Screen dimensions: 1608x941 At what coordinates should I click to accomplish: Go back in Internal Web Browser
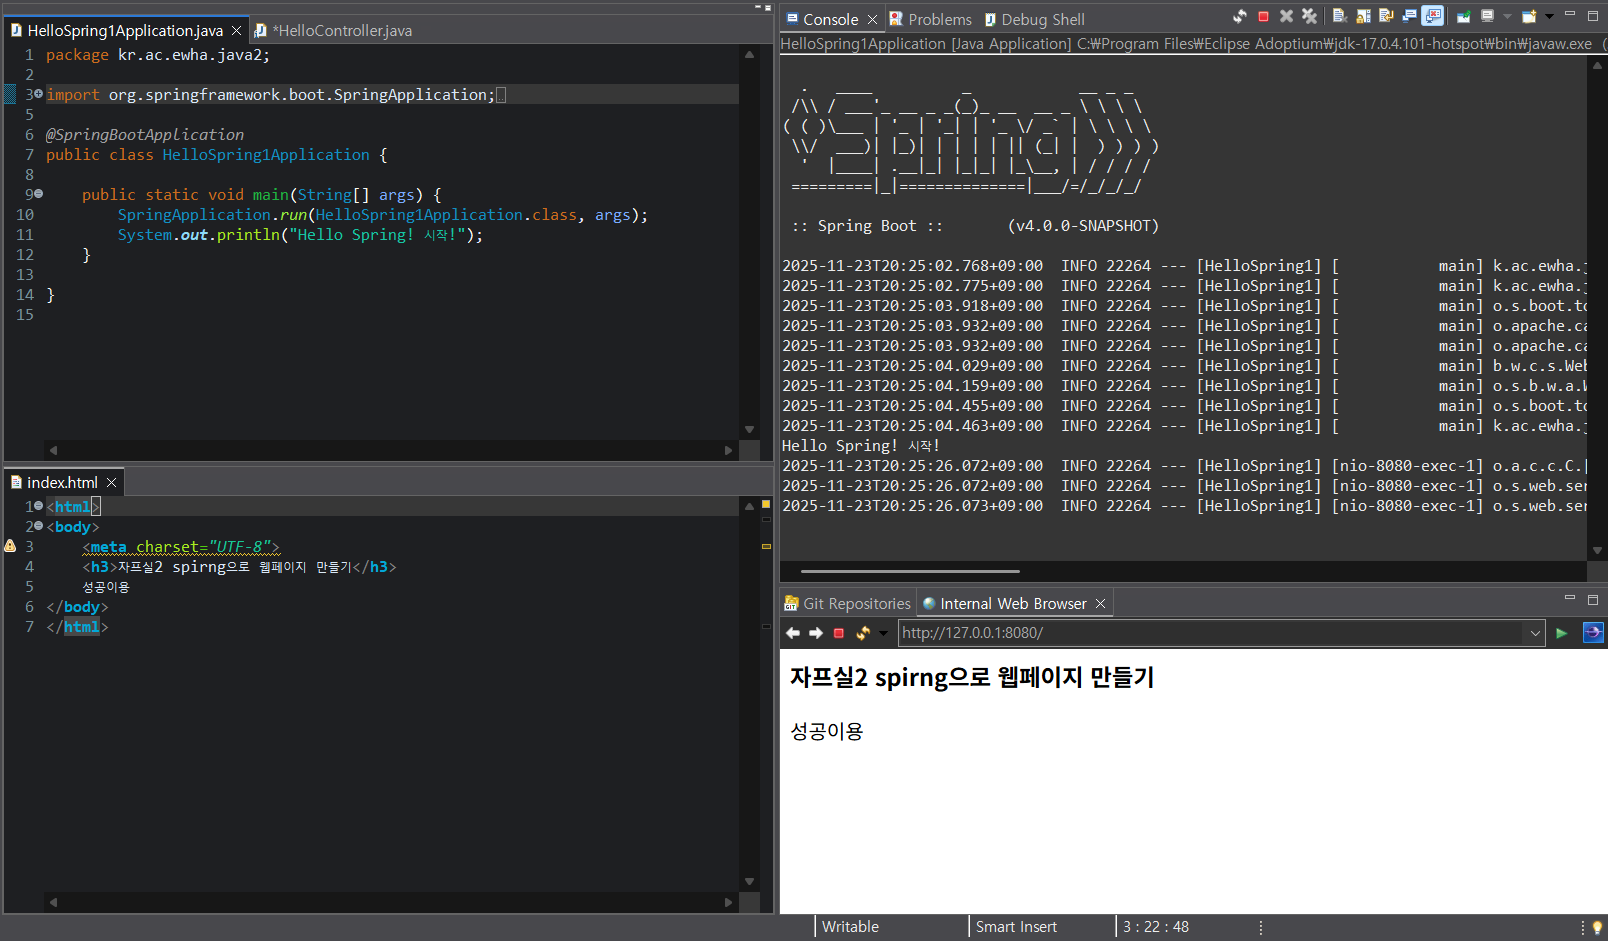tap(793, 633)
